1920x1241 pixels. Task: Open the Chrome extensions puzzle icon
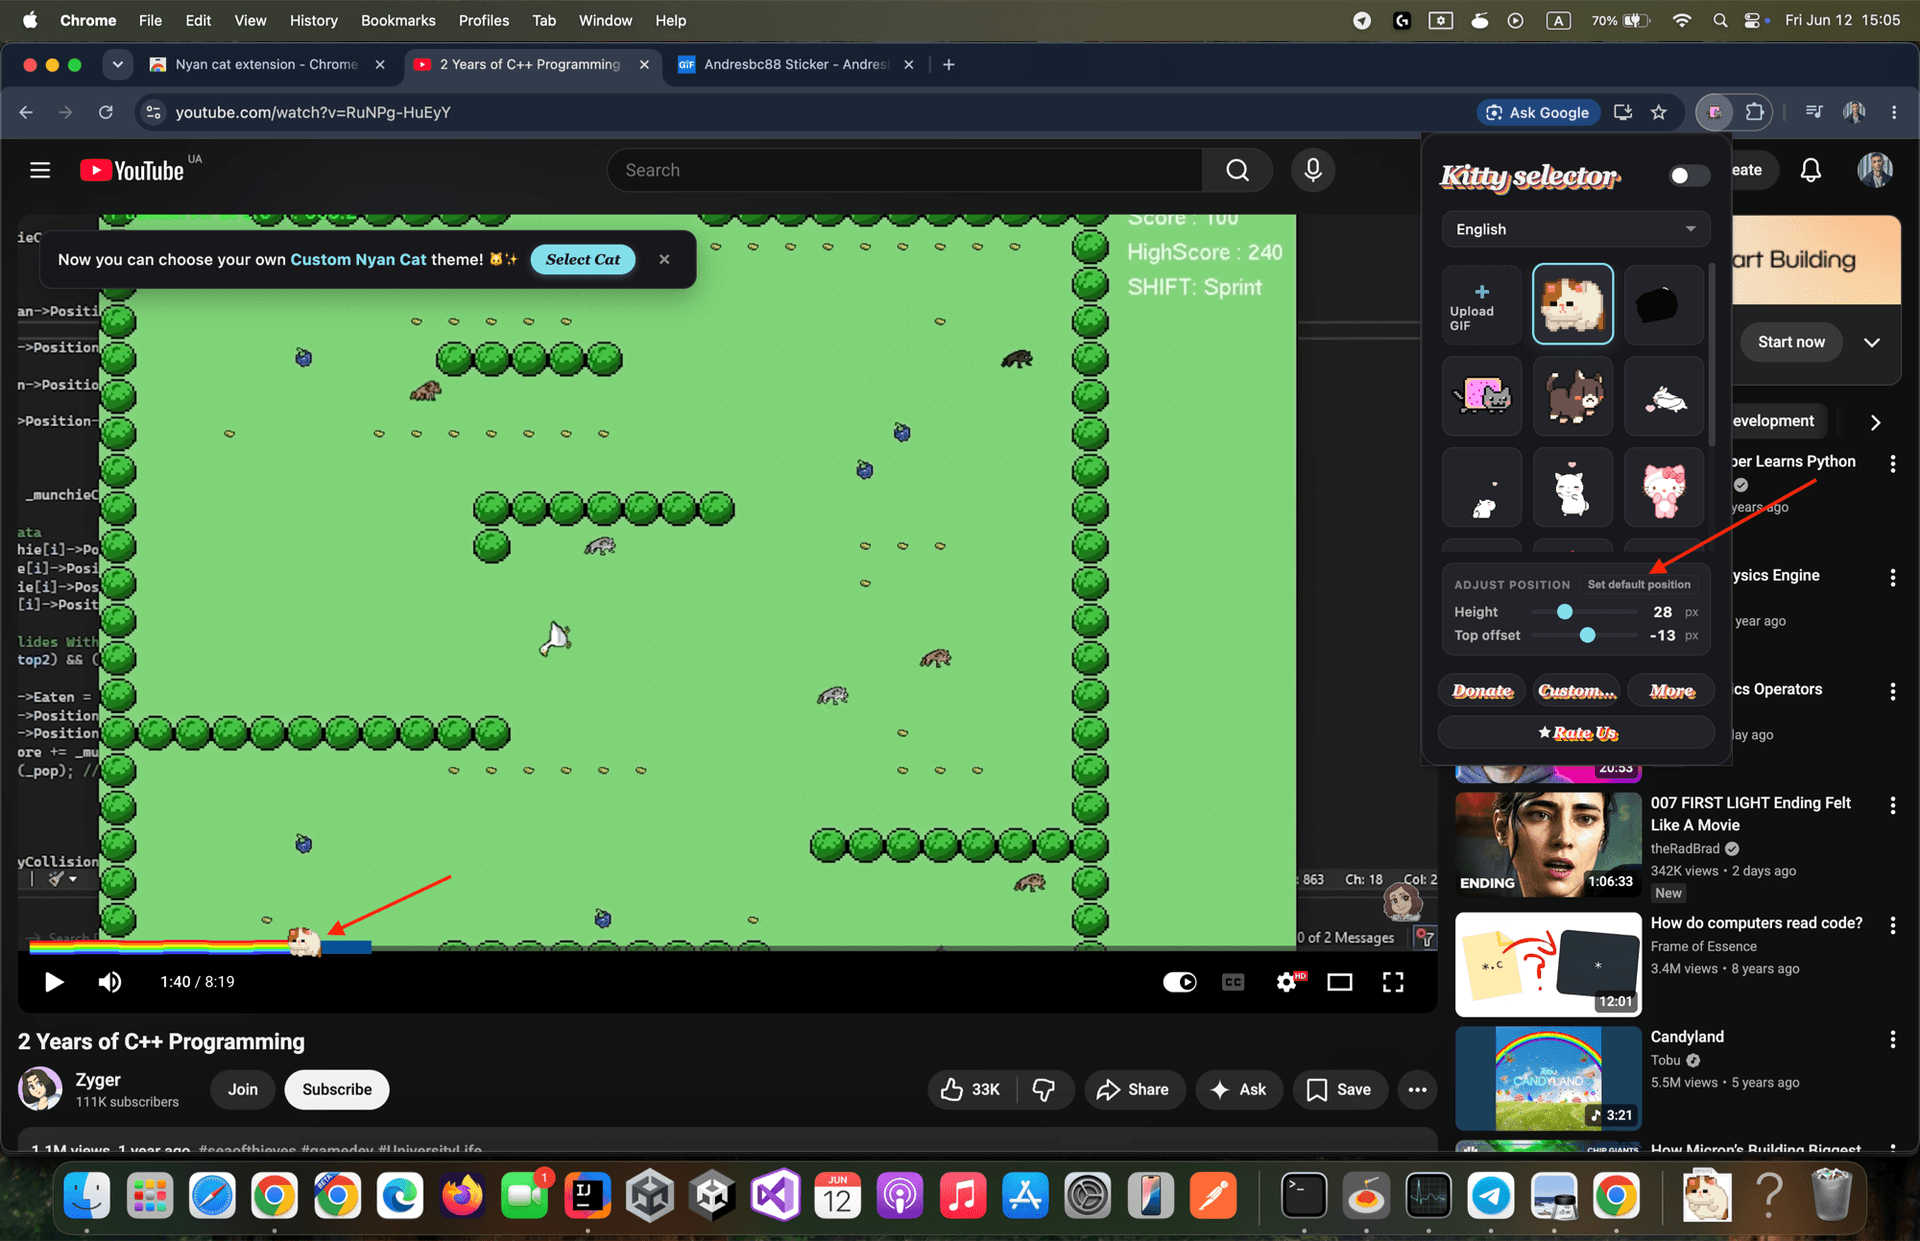click(1754, 112)
